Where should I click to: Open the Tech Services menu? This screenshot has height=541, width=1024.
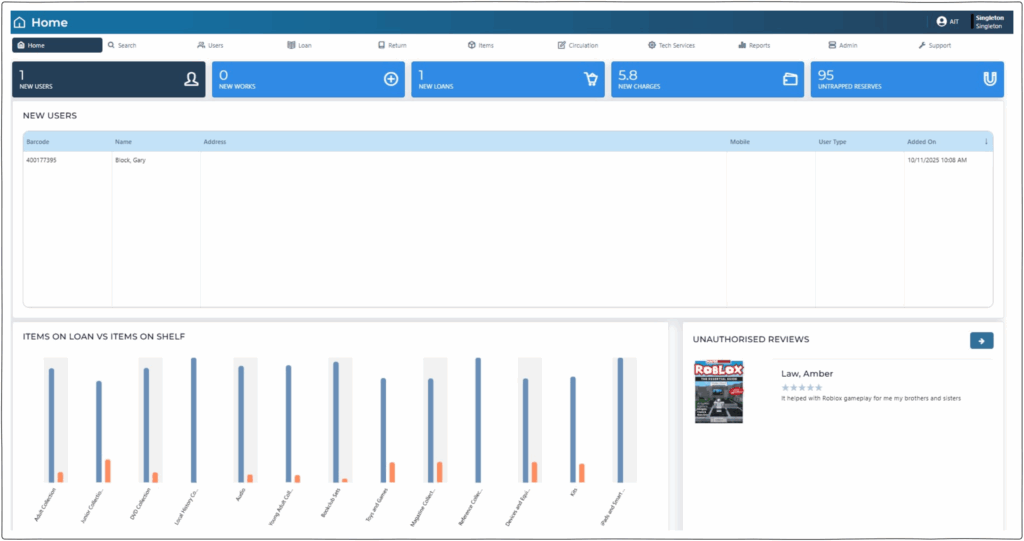pos(671,45)
